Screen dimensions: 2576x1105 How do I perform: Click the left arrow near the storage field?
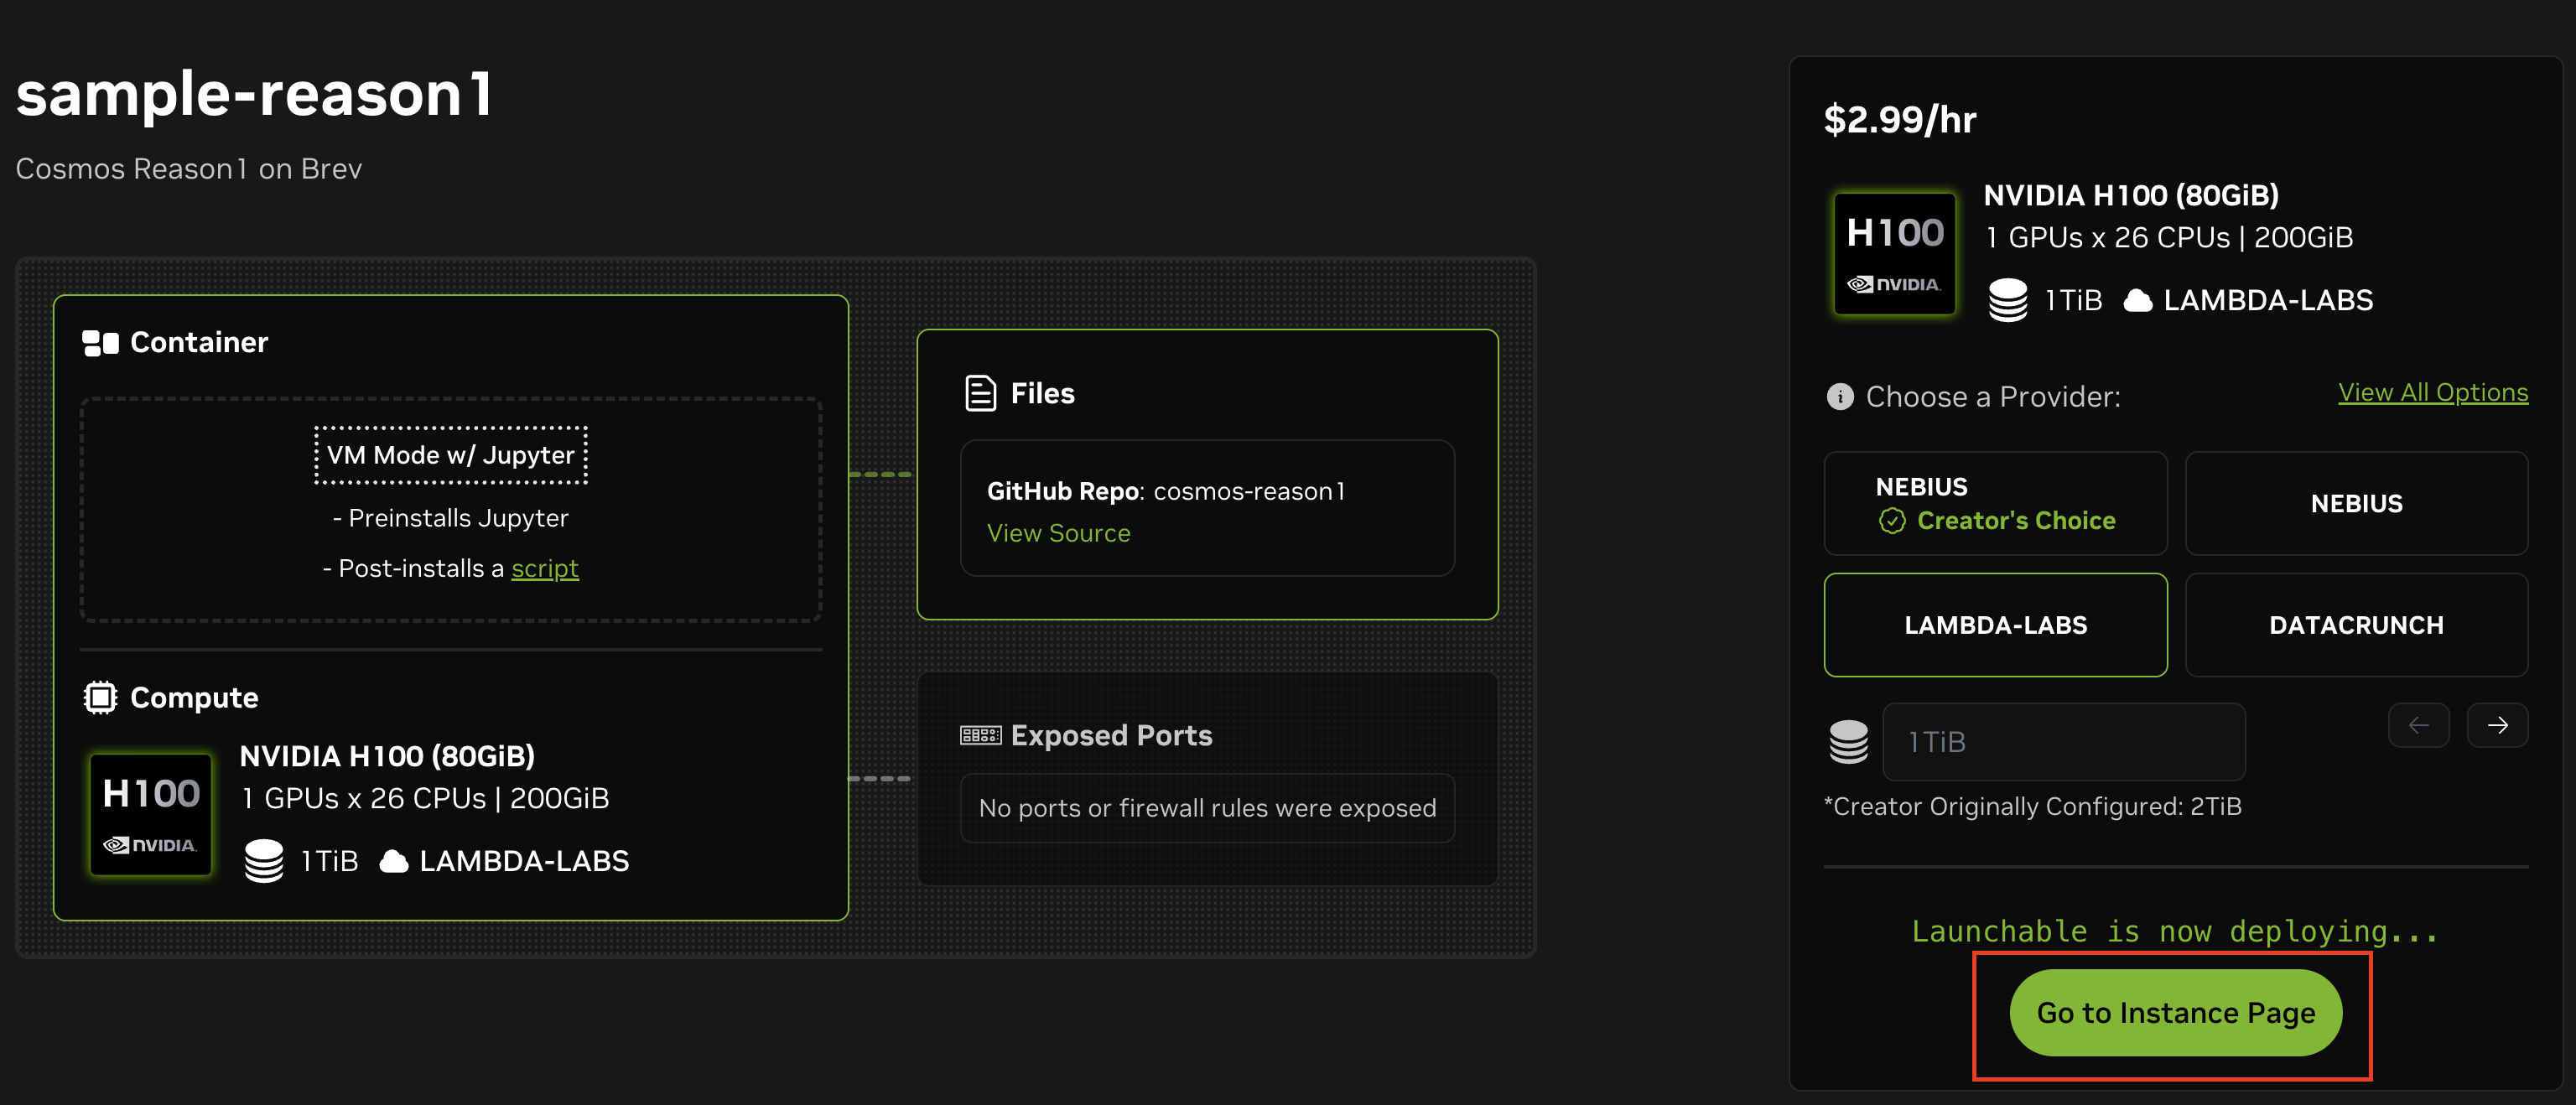[2419, 725]
